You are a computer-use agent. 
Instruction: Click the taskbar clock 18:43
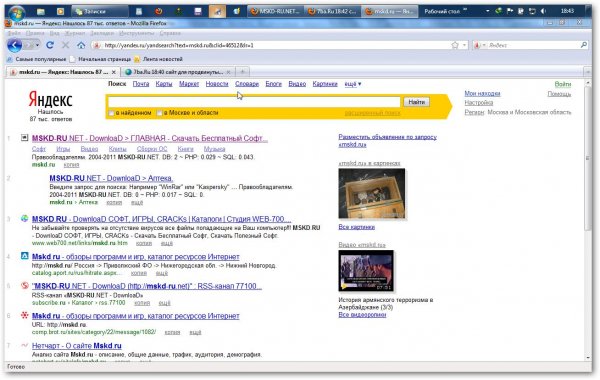pyautogui.click(x=567, y=11)
